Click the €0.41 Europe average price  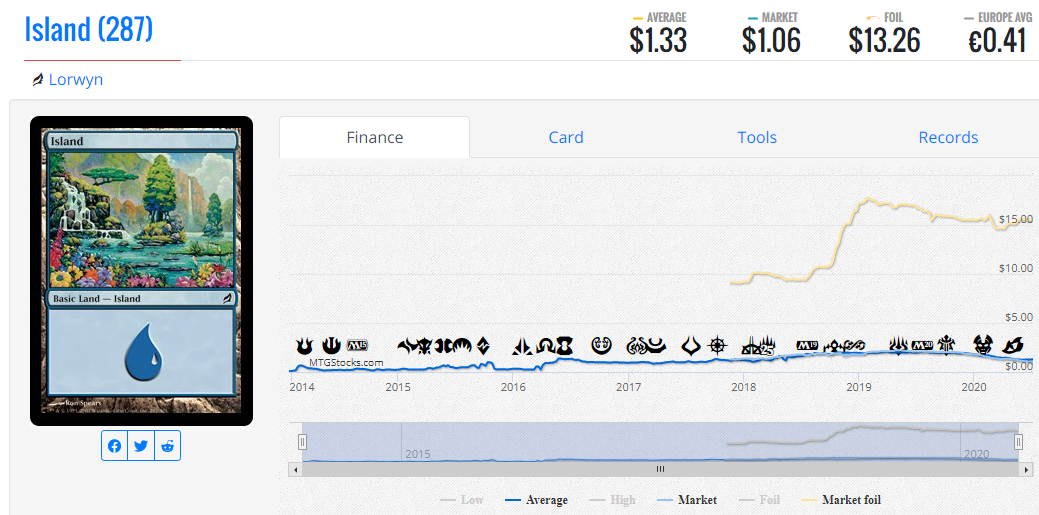pos(997,41)
